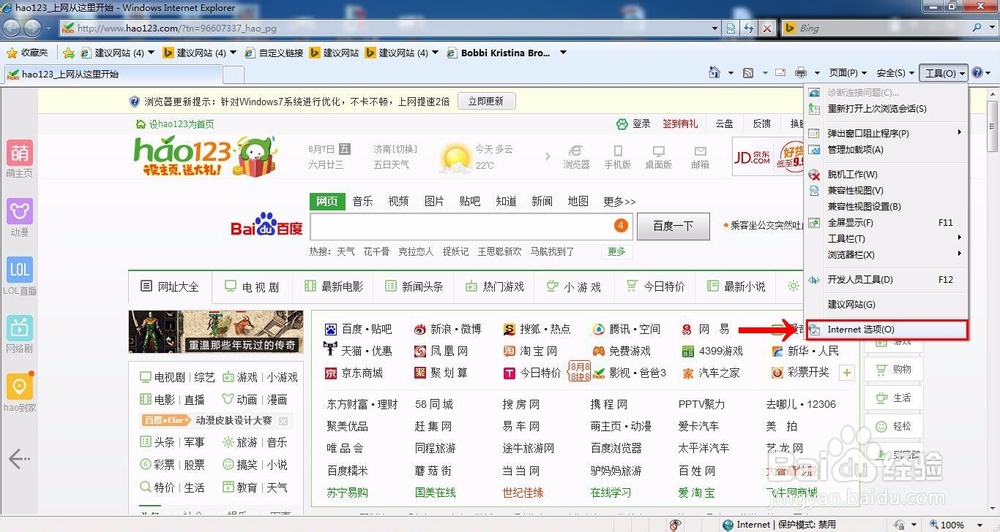The width and height of the screenshot is (1000, 532).
Task: Click the Bing search magnifier icon
Action: click(x=976, y=28)
